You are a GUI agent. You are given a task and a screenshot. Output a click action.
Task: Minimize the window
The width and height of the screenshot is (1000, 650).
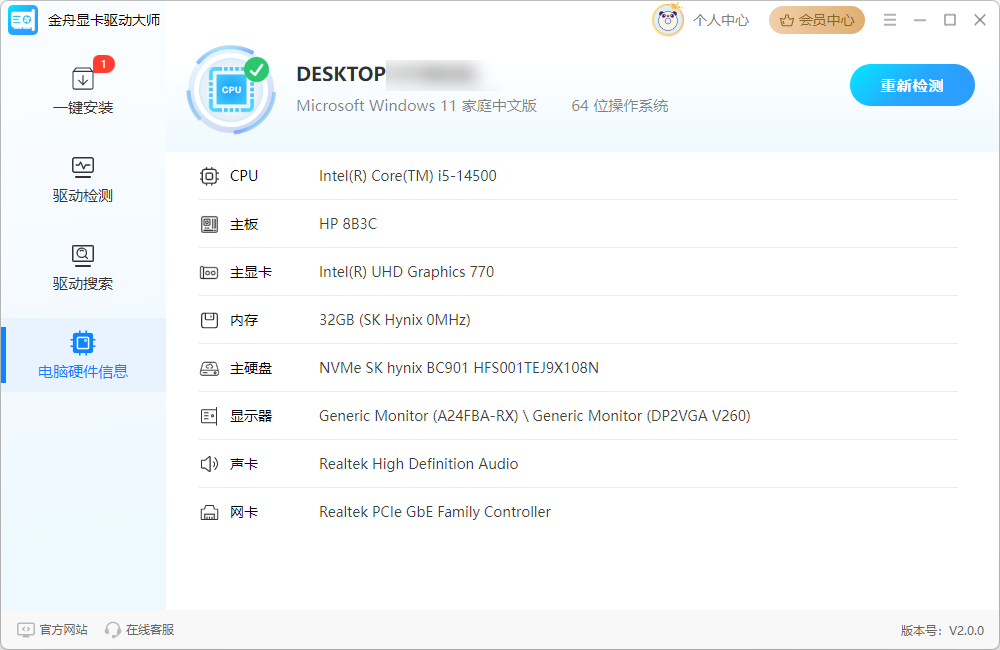click(x=920, y=20)
